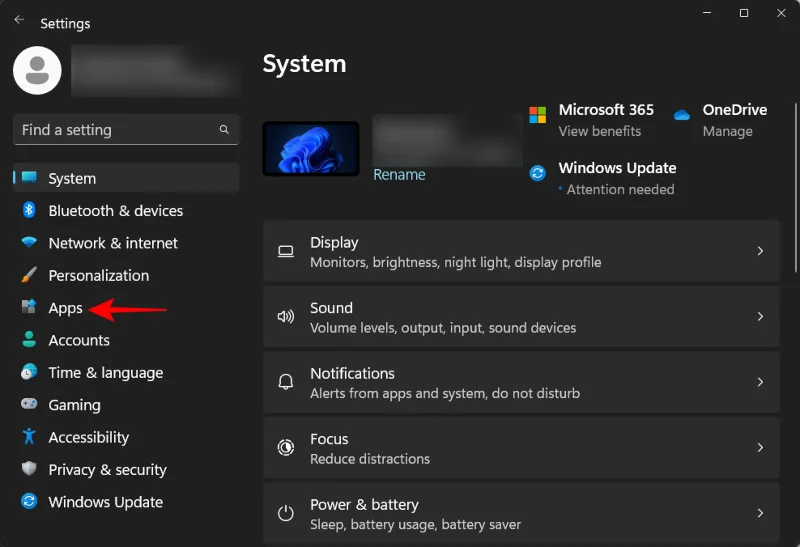The height and width of the screenshot is (547, 800).
Task: Expand the Display settings chevron
Action: (760, 251)
